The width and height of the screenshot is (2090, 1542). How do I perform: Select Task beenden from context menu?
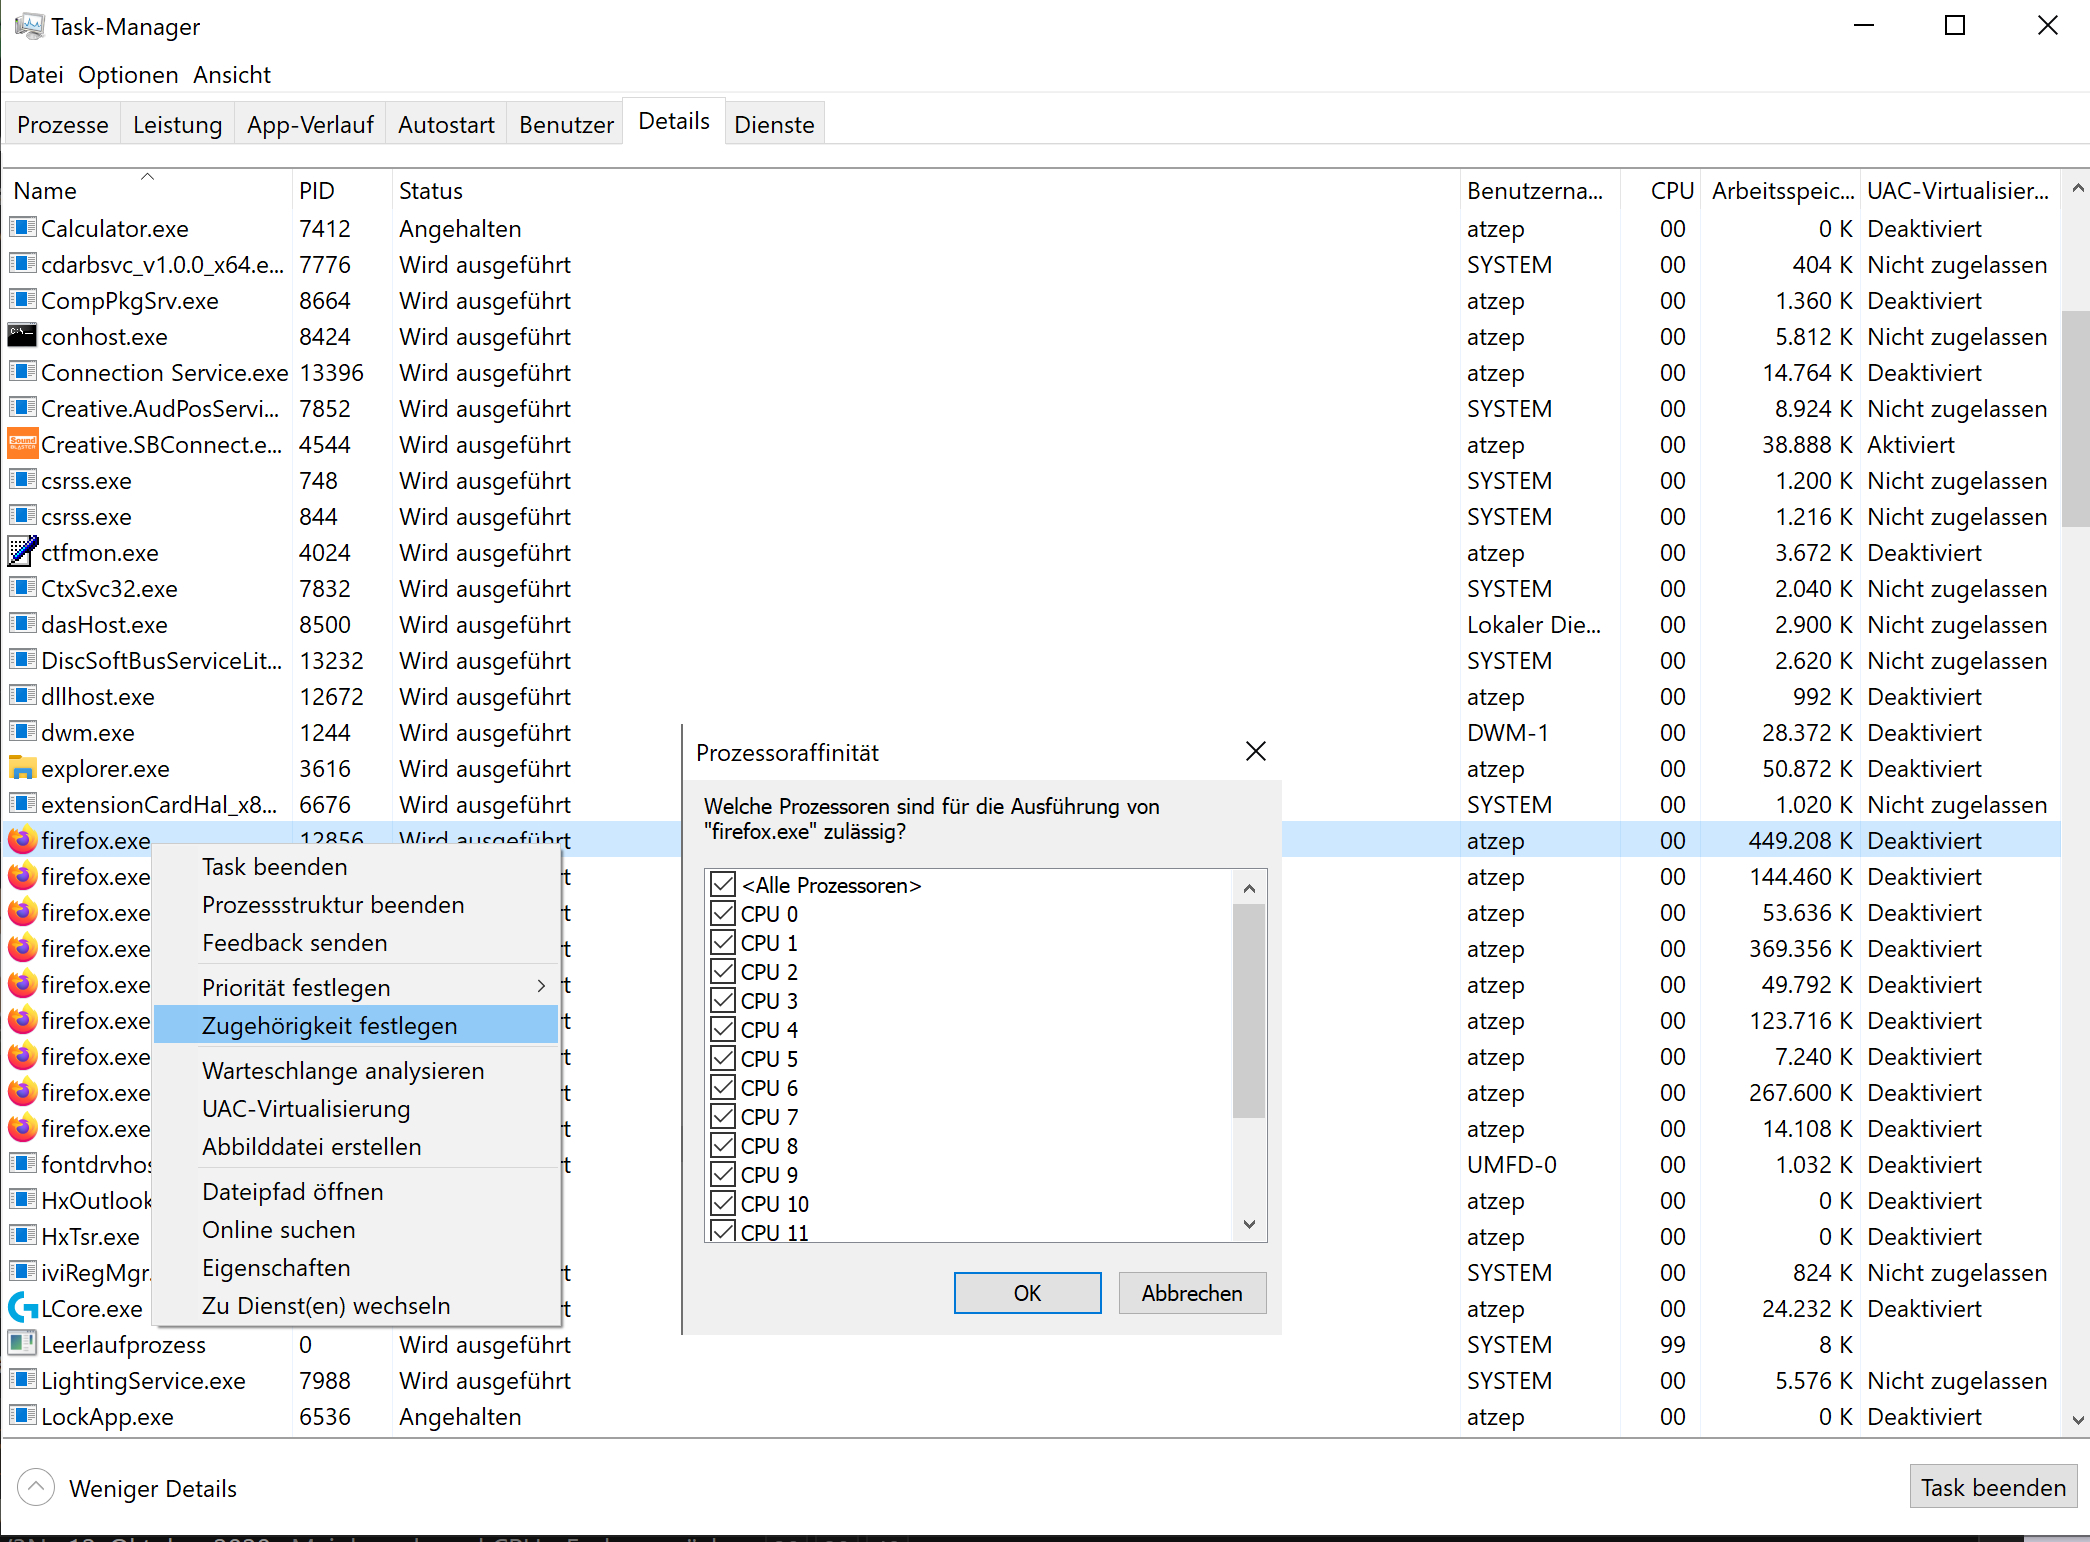(273, 865)
